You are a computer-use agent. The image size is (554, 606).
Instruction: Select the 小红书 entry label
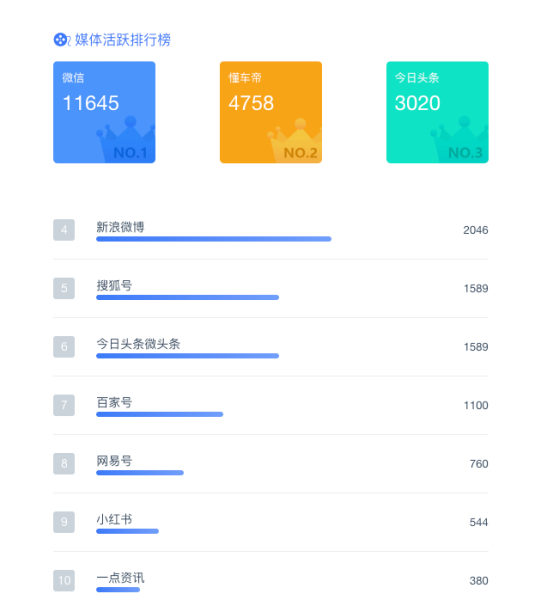point(114,519)
